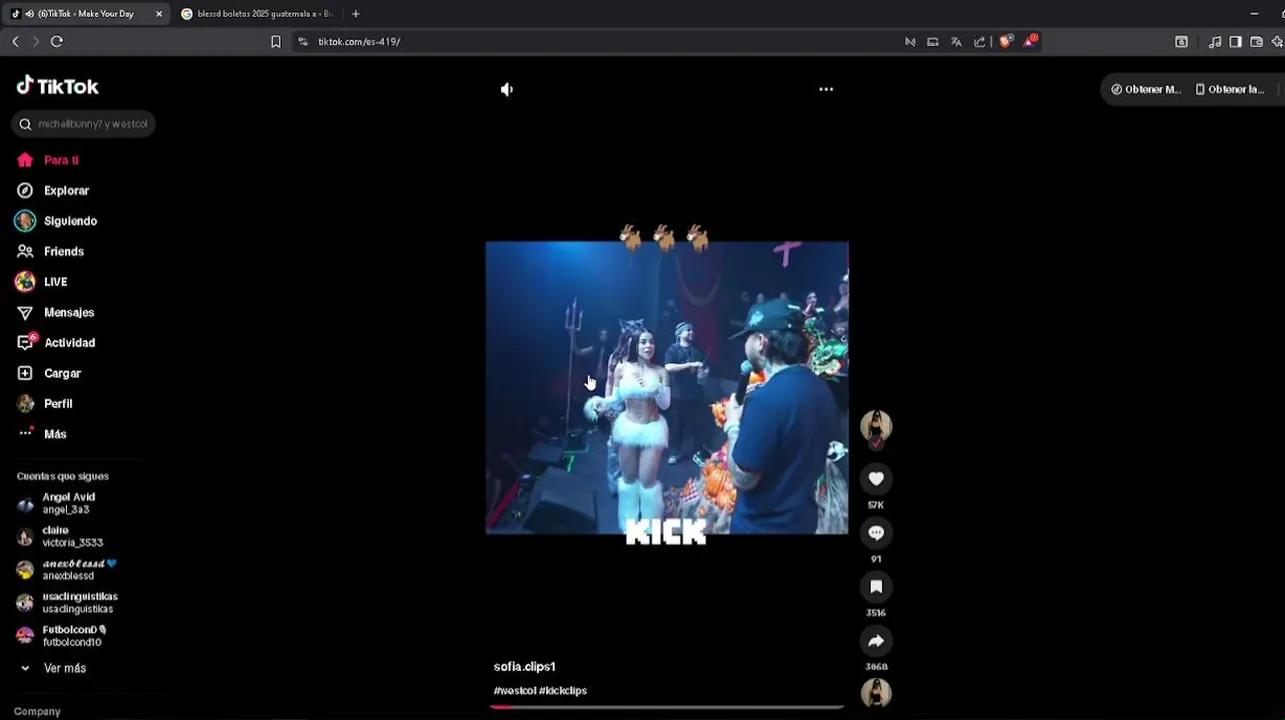1285x720 pixels.
Task: Open Brave Rewards triangle icon
Action: (1030, 41)
